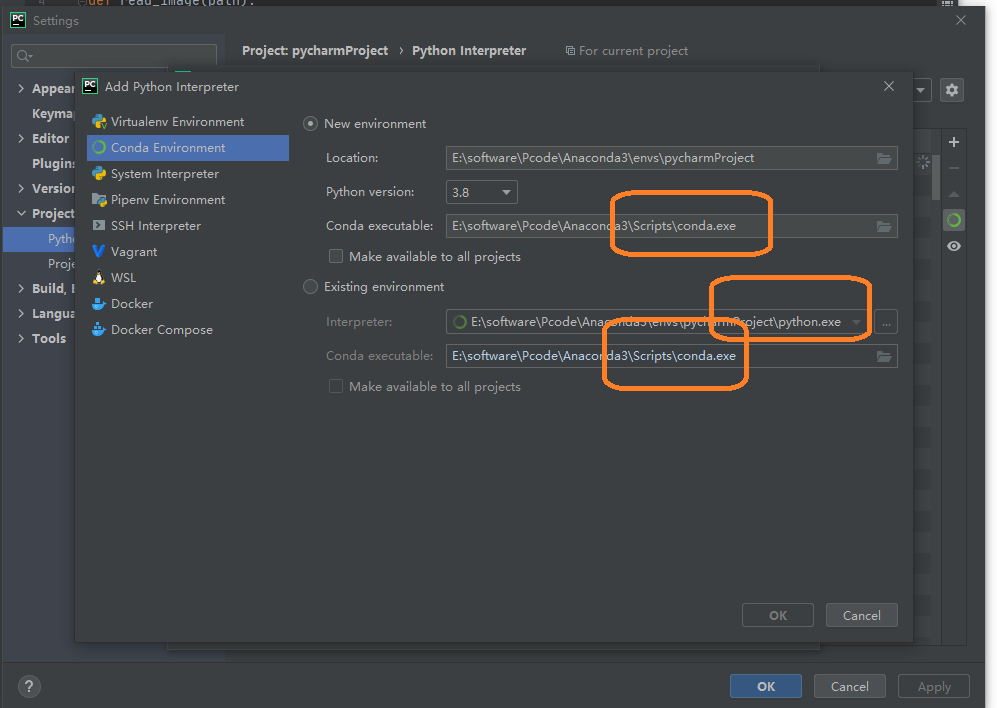Enable Make available to all projects for existing environment
The image size is (997, 708).
pos(336,386)
